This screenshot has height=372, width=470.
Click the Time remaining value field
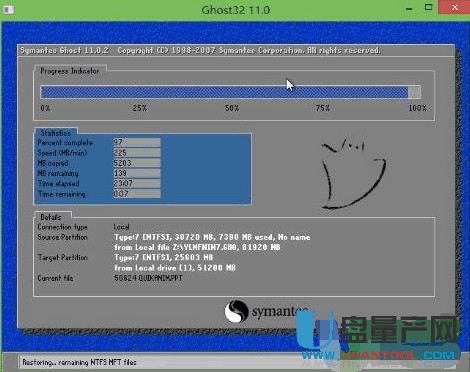tap(137, 194)
